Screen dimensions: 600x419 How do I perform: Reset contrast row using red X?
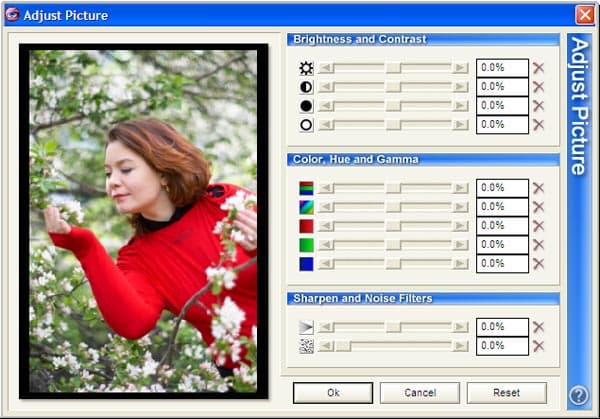pos(538,87)
